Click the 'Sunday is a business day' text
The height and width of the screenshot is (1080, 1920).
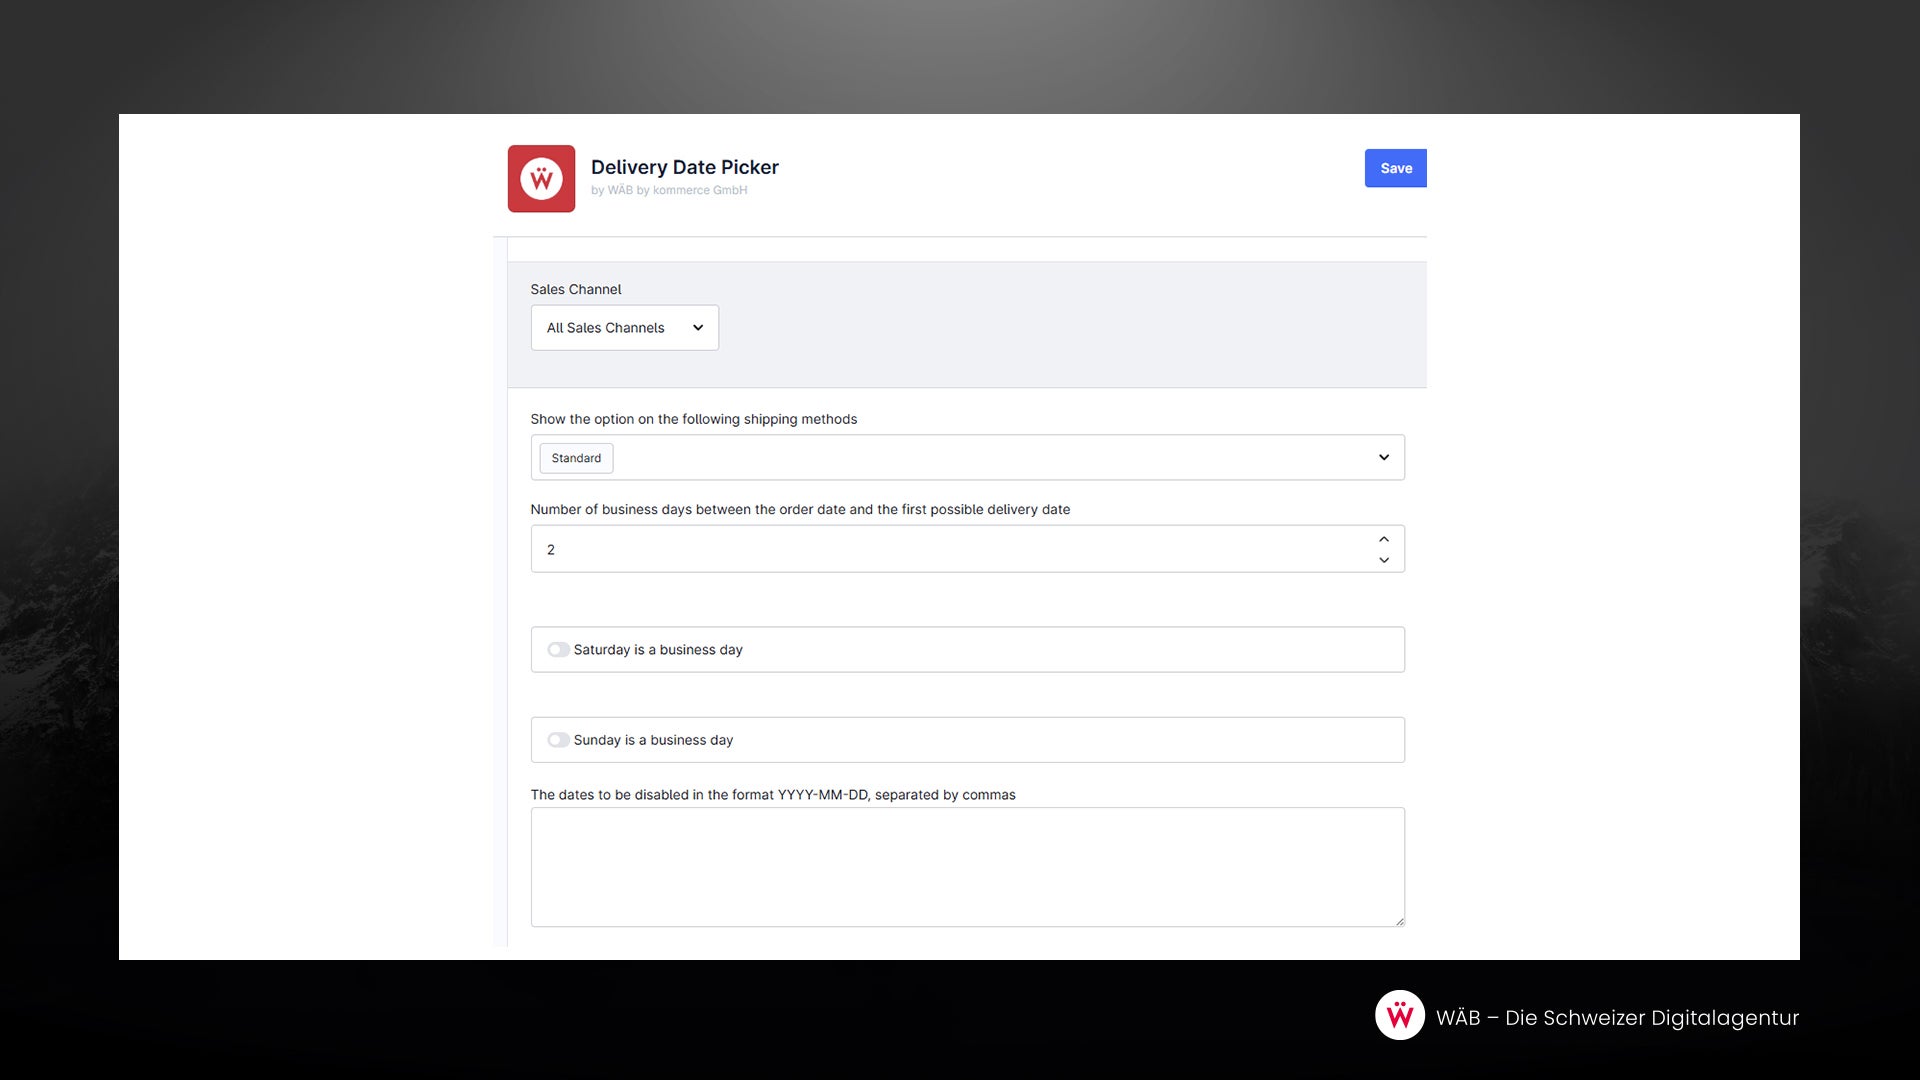(653, 740)
